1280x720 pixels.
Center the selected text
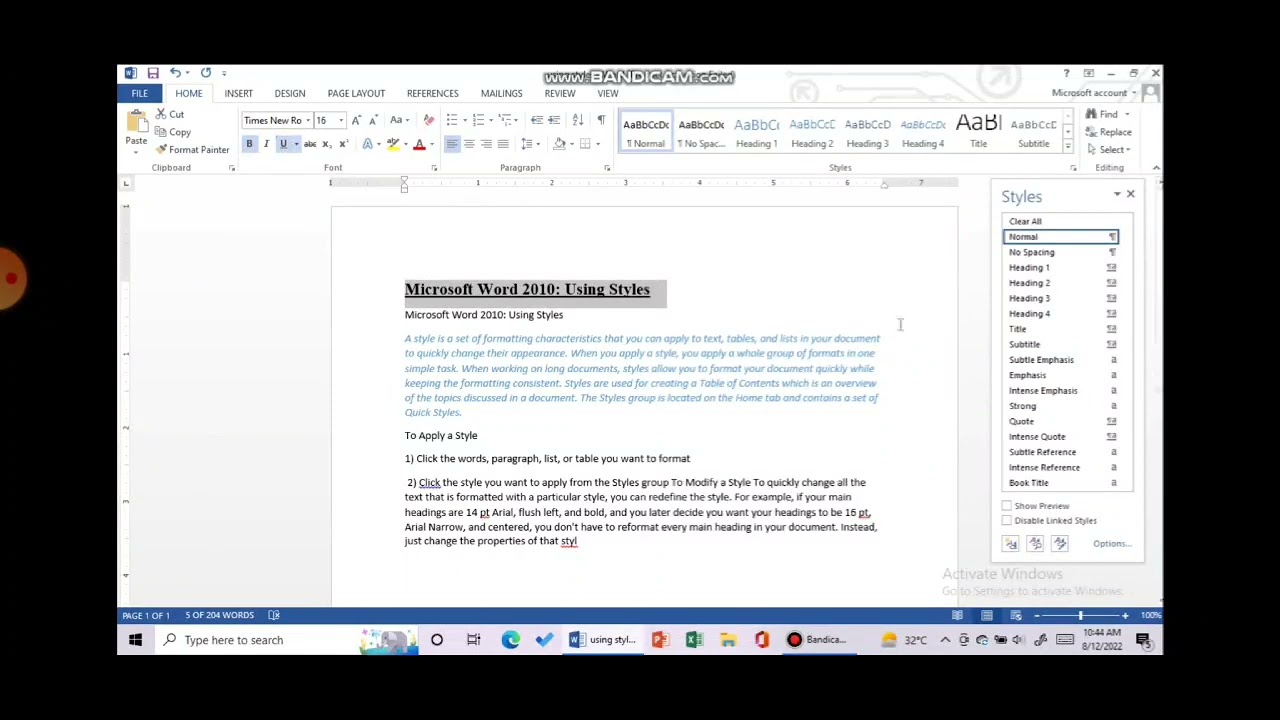coord(469,144)
